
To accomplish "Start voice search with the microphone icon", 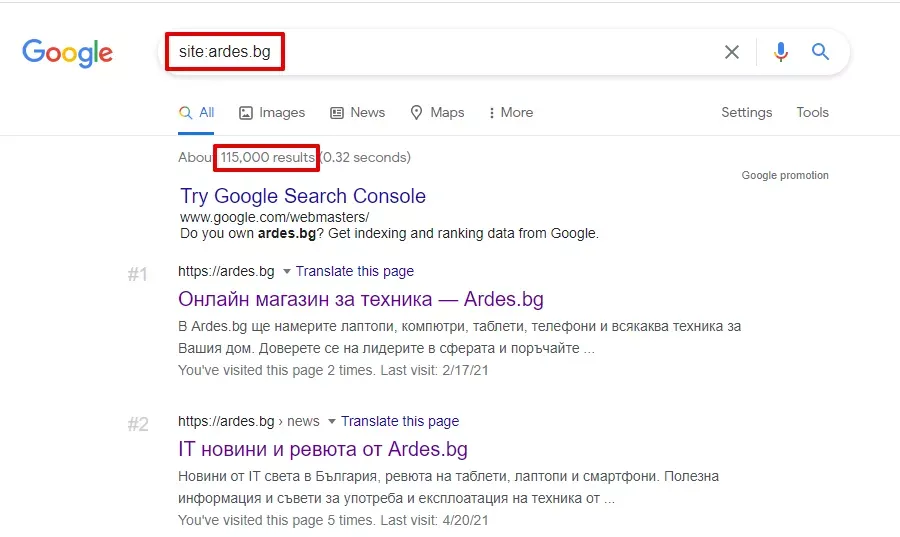I will 781,52.
